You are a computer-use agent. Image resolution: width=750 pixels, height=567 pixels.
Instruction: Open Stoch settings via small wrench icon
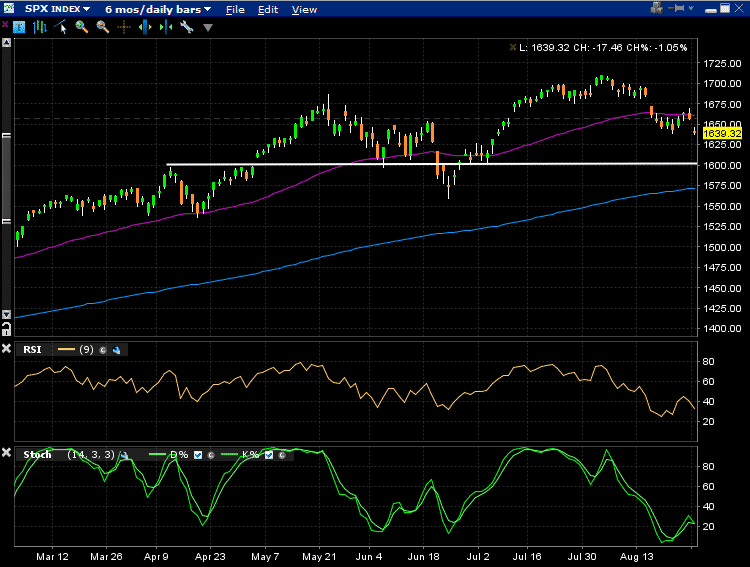124,455
